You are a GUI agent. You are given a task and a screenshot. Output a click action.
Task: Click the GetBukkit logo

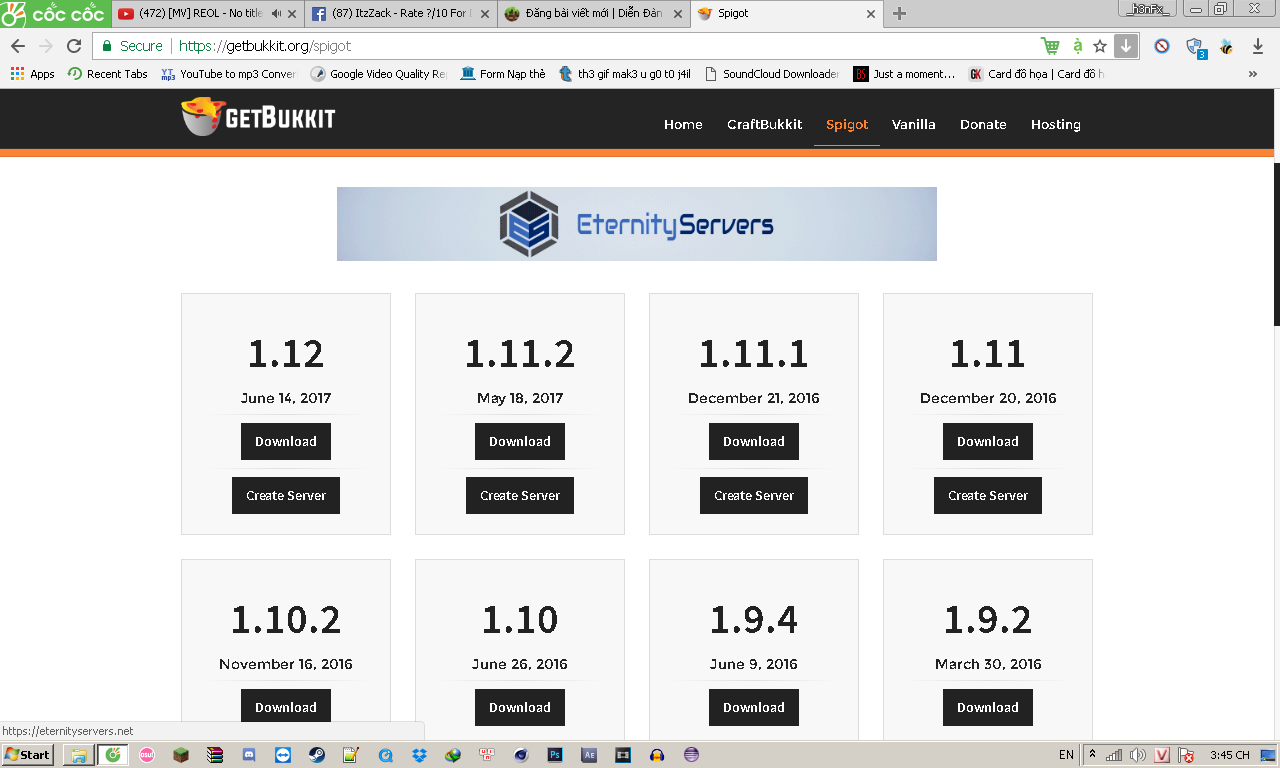(x=258, y=117)
